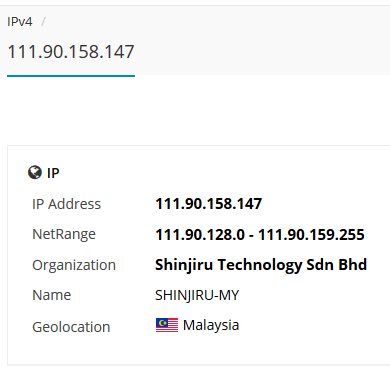Click the bold IP Address value 111.90.158.147
Image resolution: width=390 pixels, height=369 pixels.
coord(209,204)
